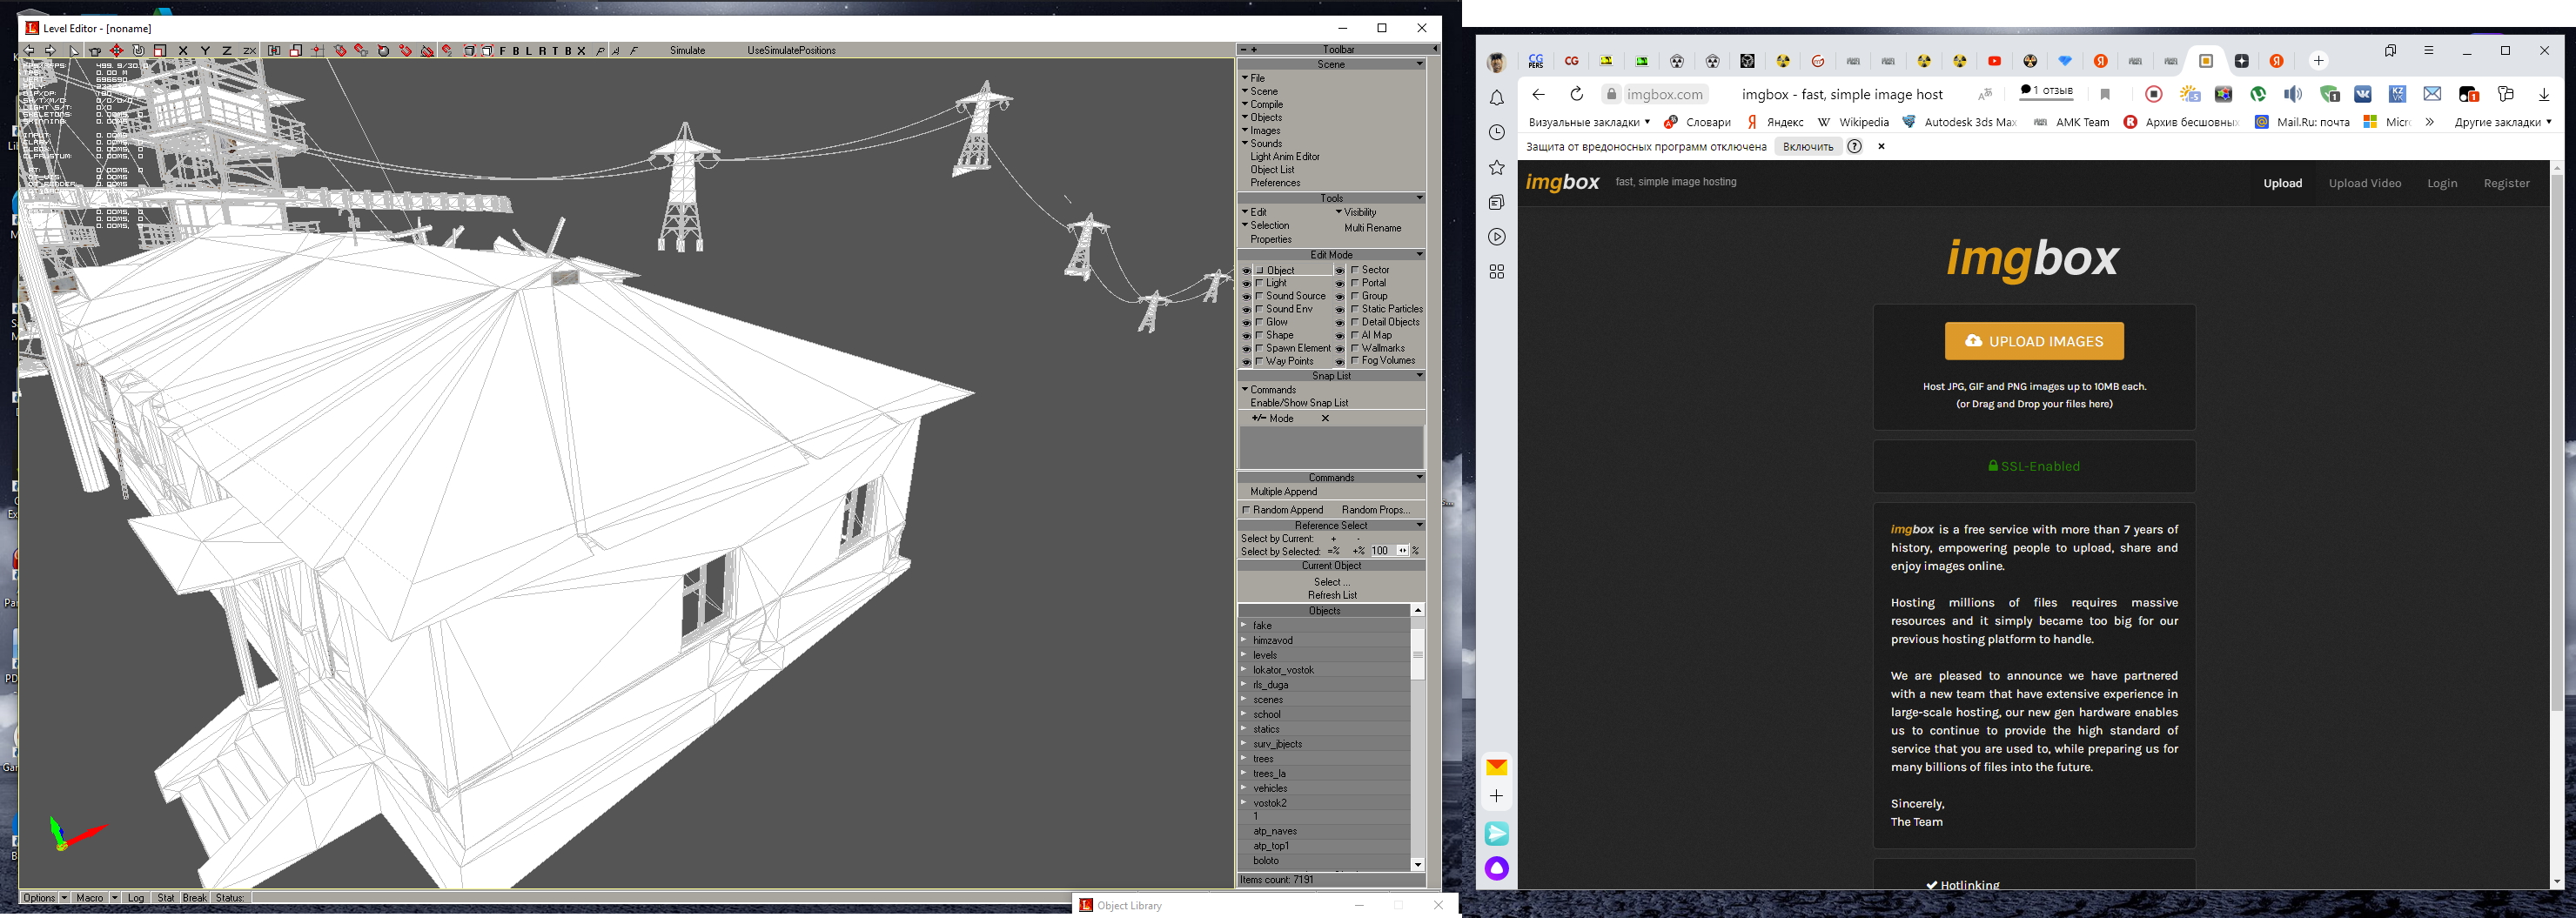Click the Redo arrow in Level Editor toolbar
2576x918 pixels.
click(x=50, y=50)
